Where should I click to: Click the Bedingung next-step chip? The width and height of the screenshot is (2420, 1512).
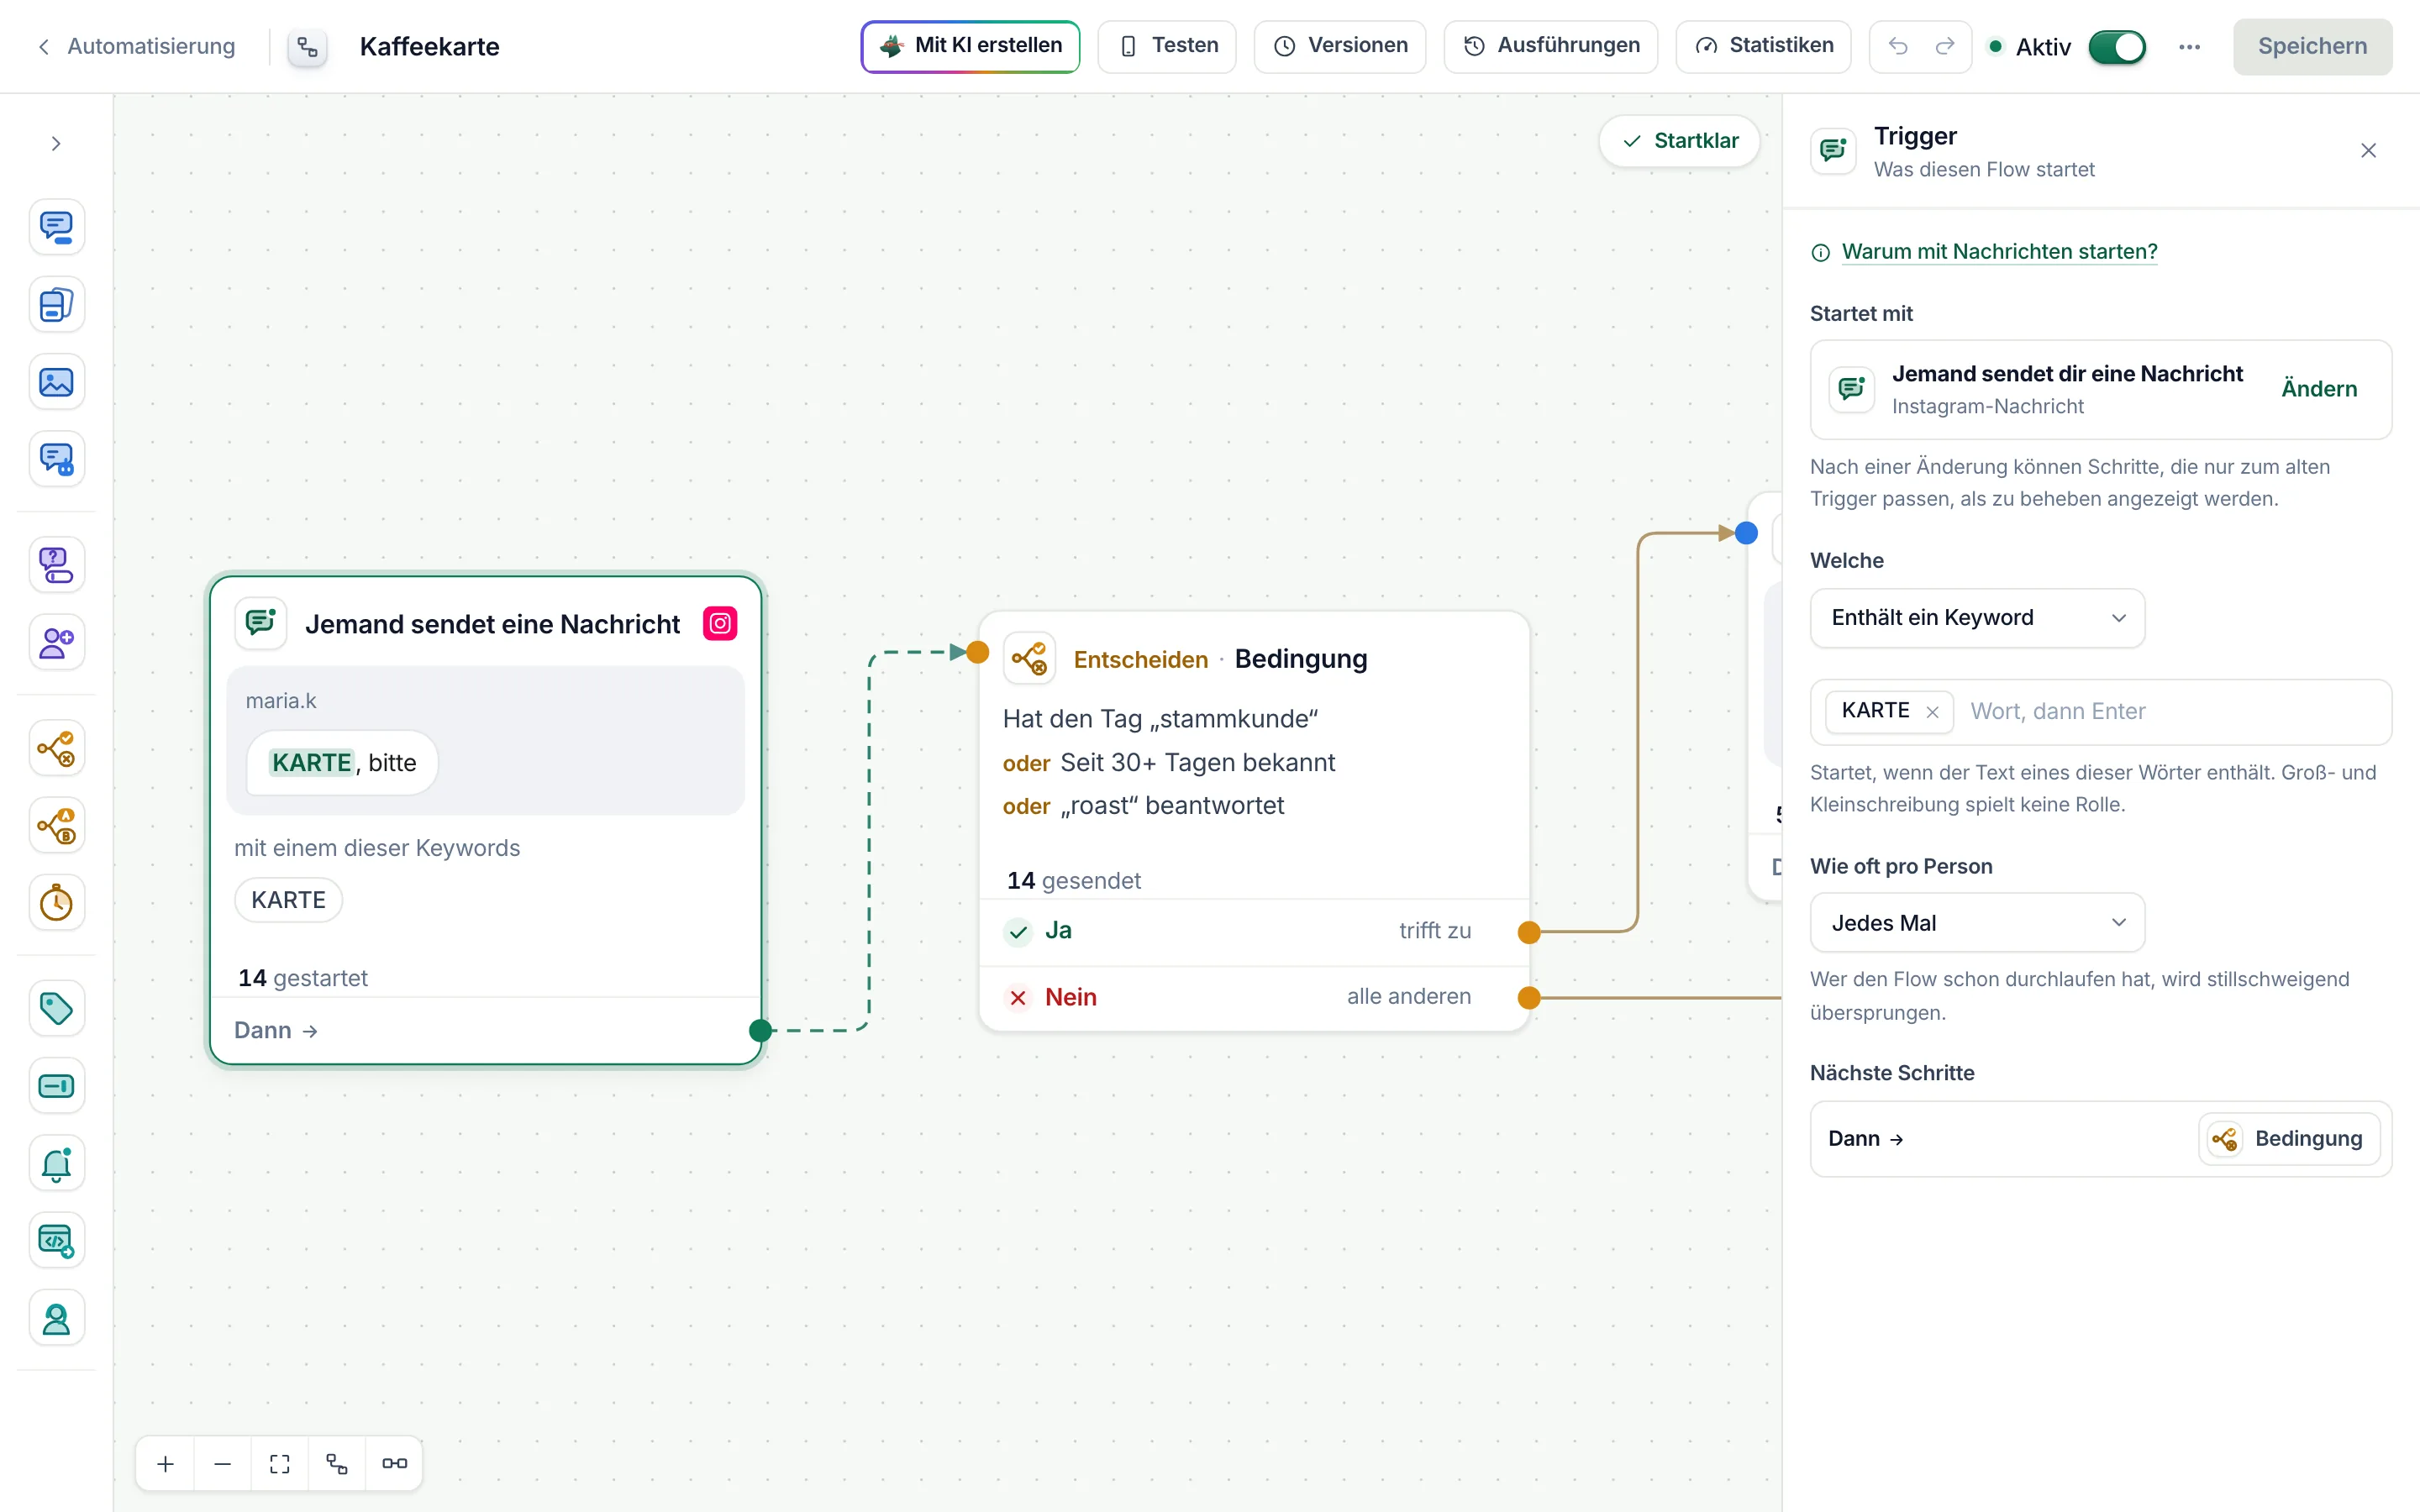click(2289, 1139)
